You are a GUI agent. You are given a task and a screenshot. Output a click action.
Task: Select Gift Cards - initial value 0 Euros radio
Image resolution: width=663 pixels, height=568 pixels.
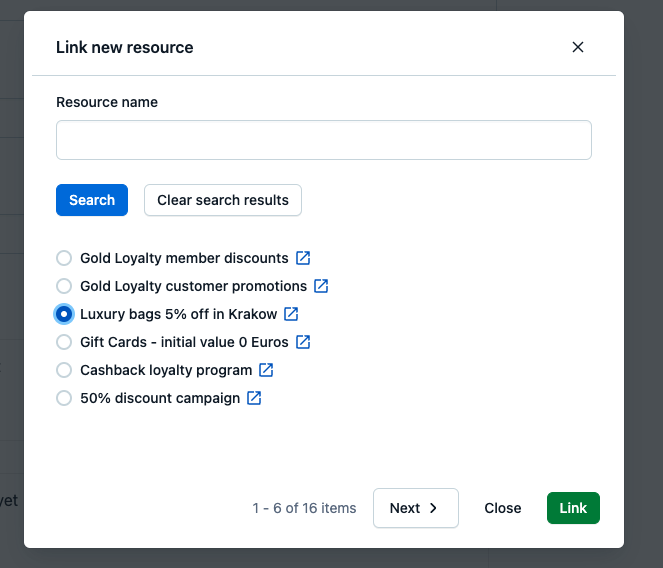click(64, 342)
